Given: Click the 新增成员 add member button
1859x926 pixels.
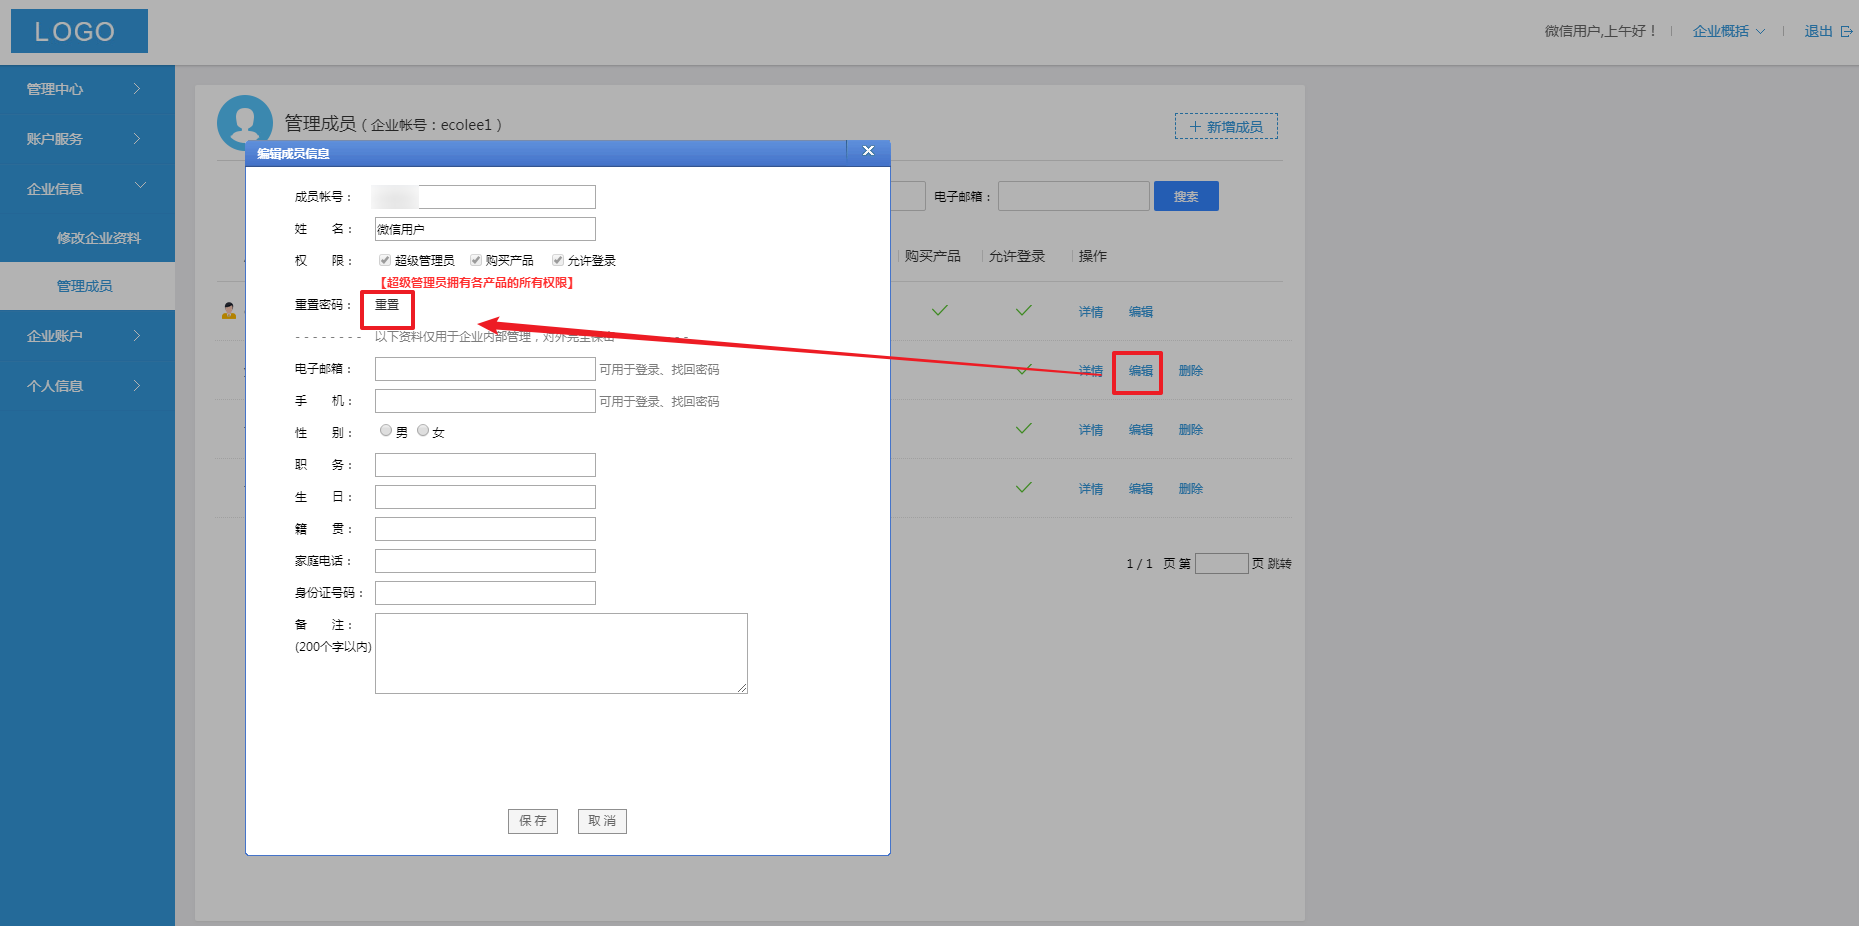Looking at the screenshot, I should (1226, 127).
